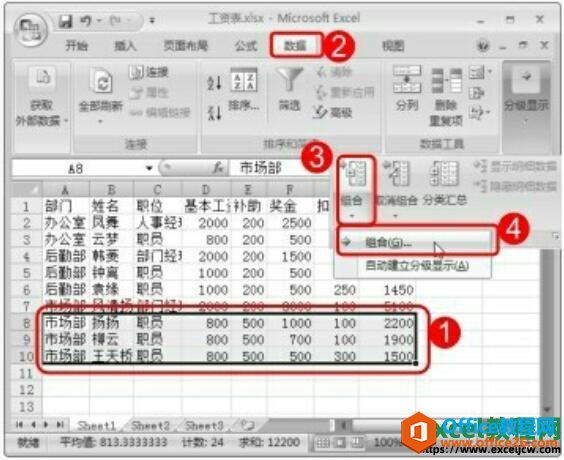Click cell with value 1450 in row 6
564x460 pixels.
click(387, 290)
